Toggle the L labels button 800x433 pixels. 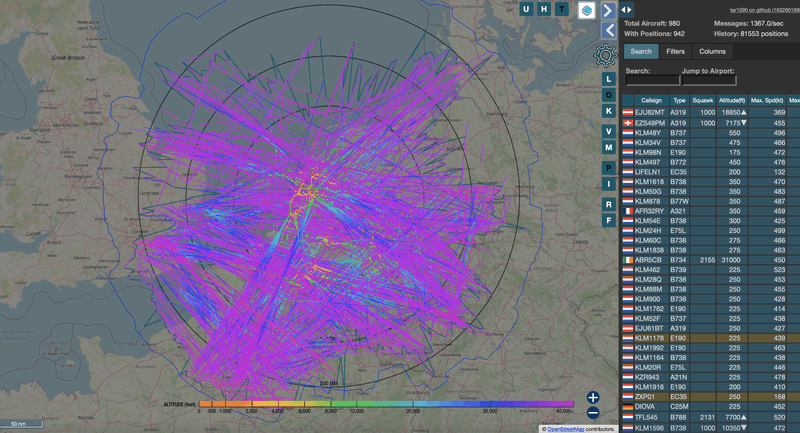point(608,79)
